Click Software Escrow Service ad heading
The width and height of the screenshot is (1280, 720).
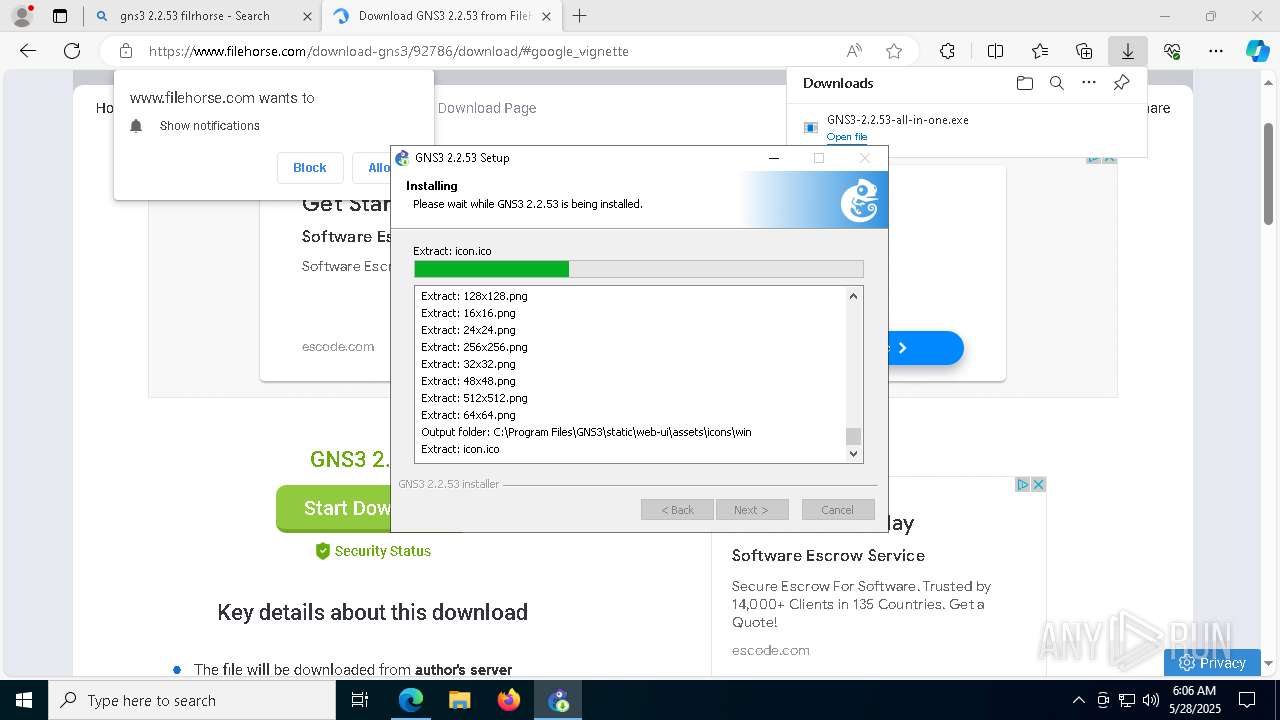(x=828, y=555)
